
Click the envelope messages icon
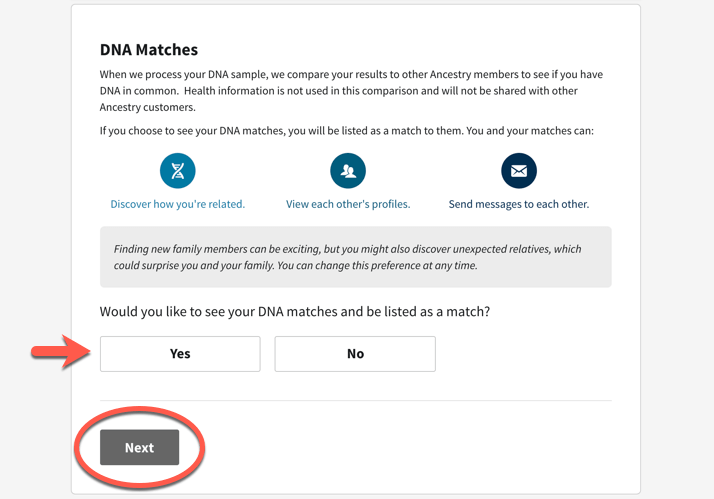coord(519,171)
